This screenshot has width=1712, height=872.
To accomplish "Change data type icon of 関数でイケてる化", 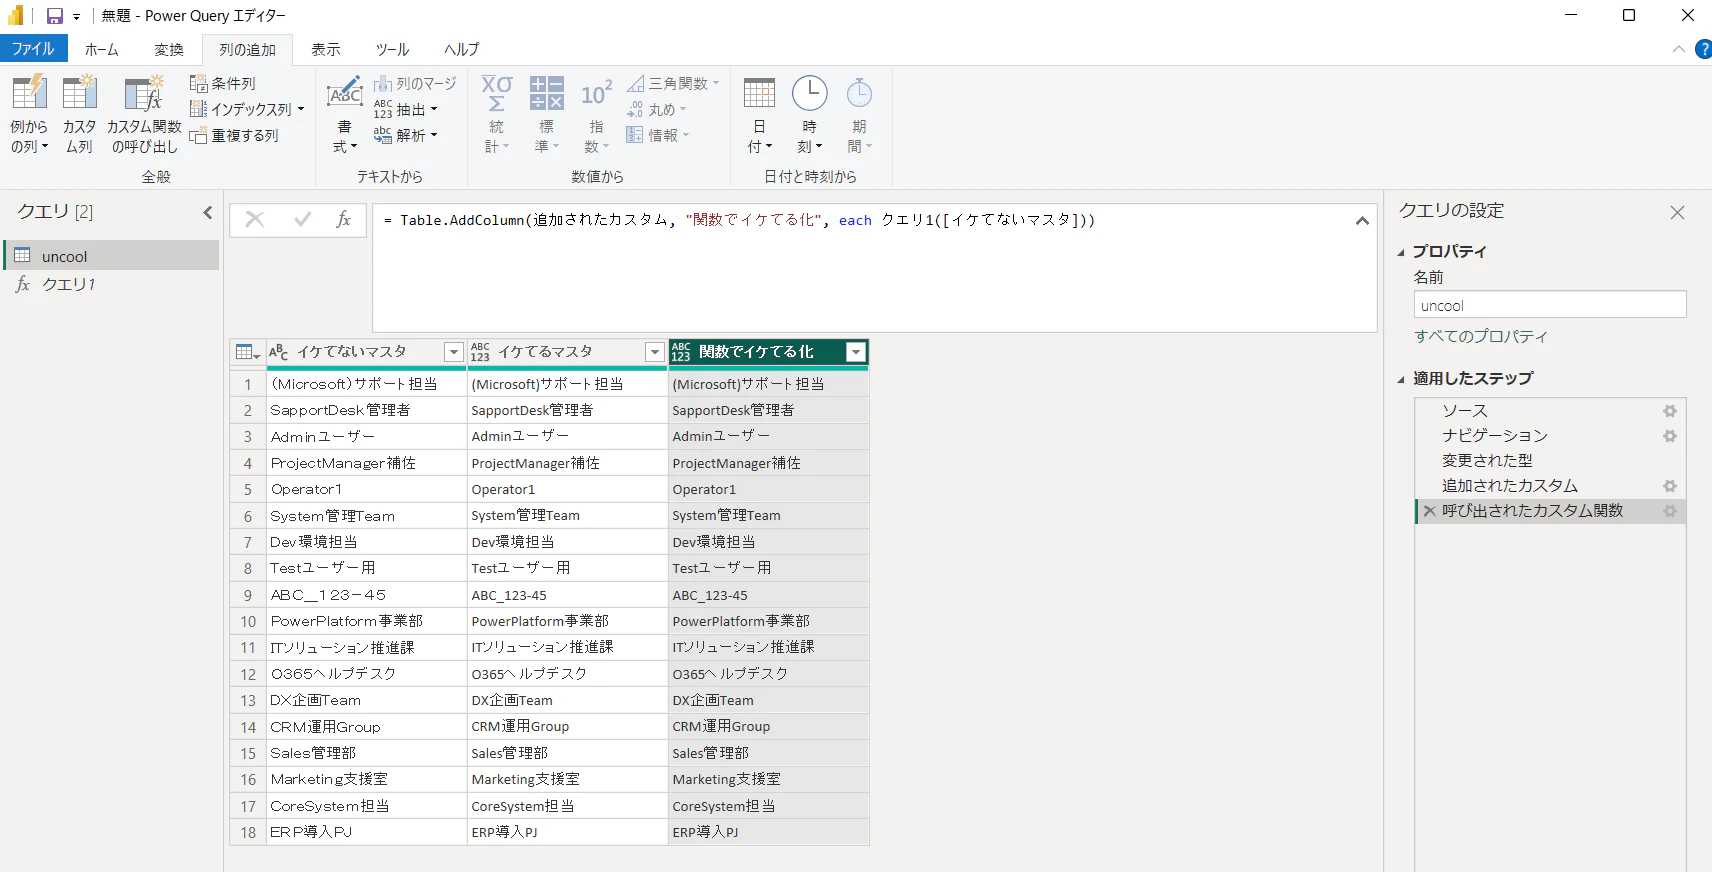I will point(681,352).
